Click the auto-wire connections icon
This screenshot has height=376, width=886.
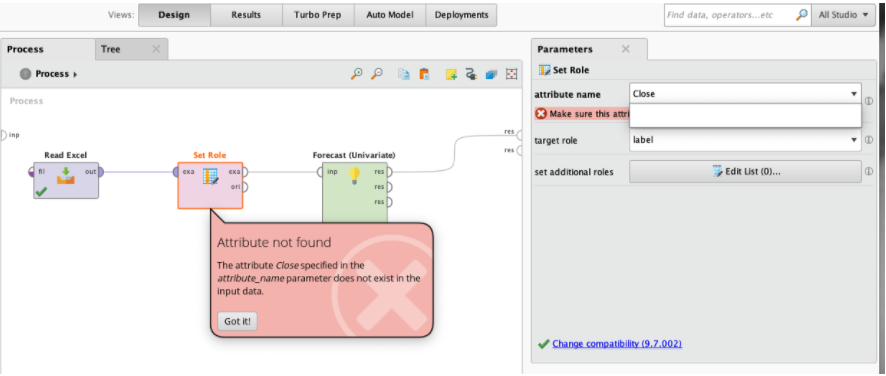click(x=471, y=74)
